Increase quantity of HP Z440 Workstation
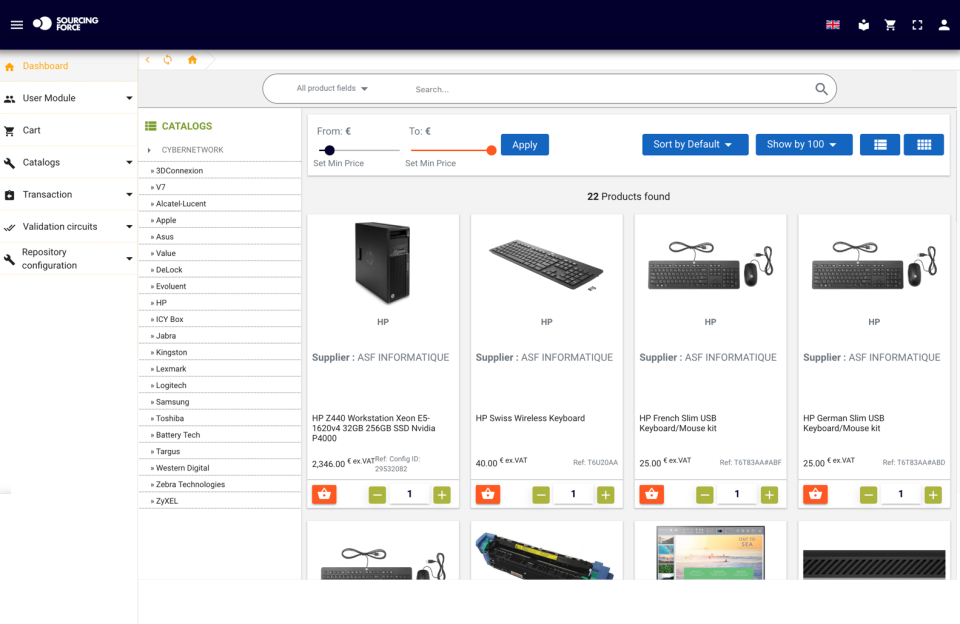 click(442, 495)
